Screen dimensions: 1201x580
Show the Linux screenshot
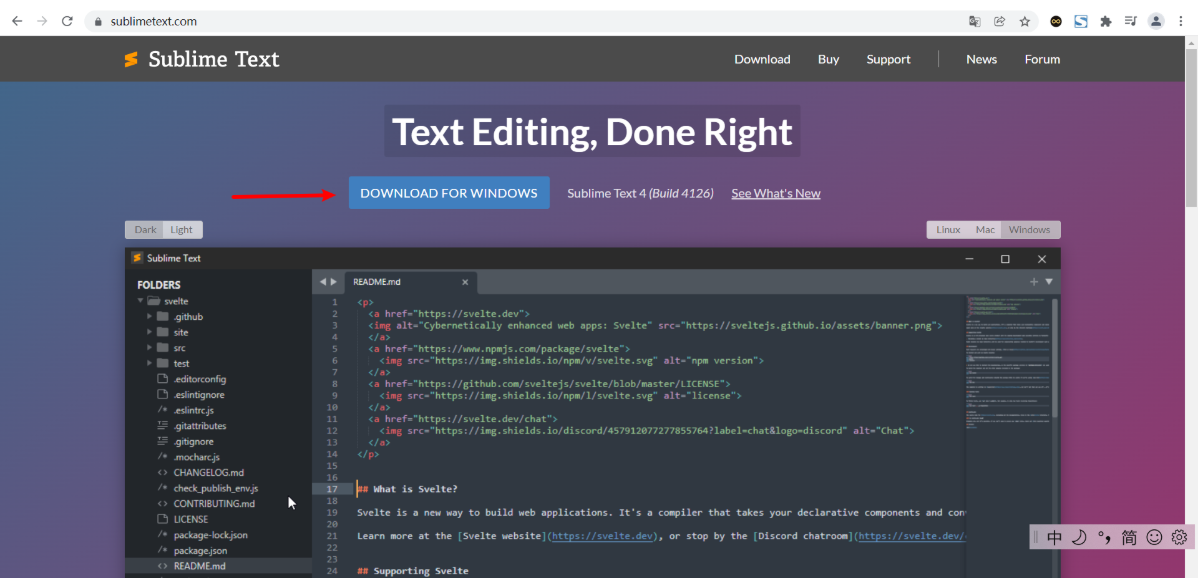pyautogui.click(x=948, y=230)
